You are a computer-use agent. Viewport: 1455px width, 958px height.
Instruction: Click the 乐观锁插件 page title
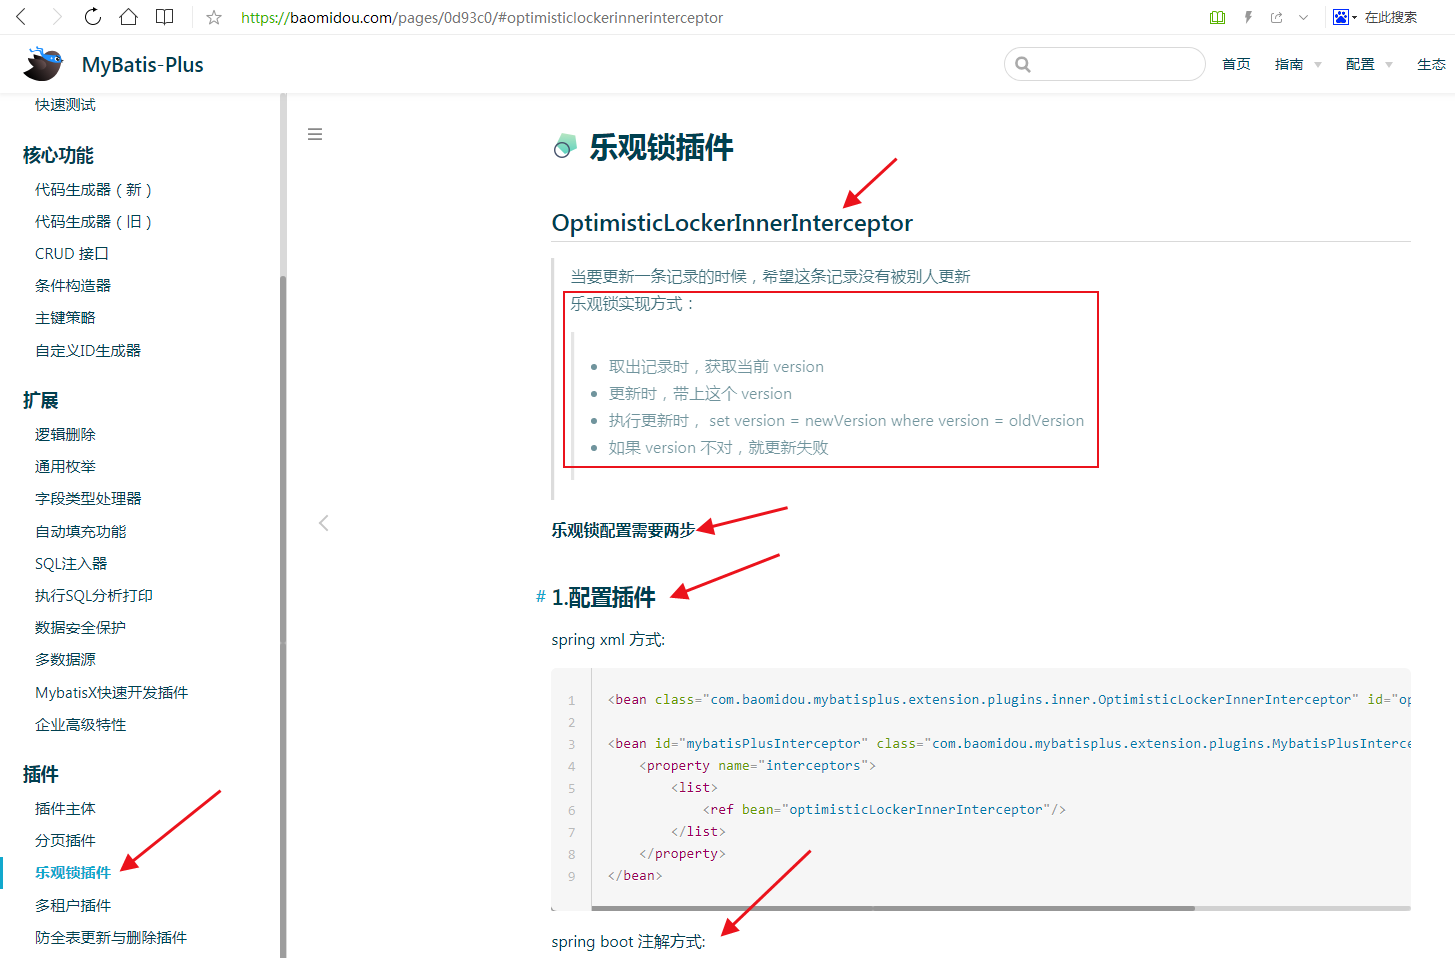[x=662, y=148]
